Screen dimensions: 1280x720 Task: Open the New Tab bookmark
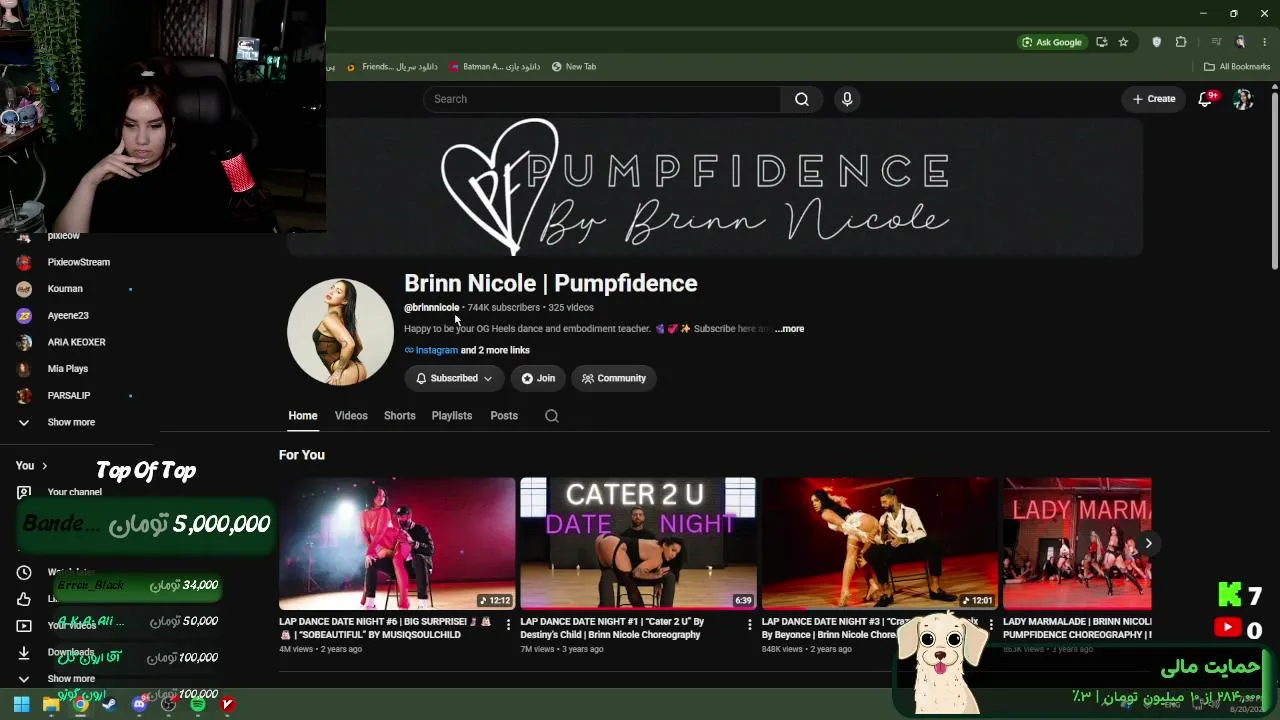click(x=574, y=67)
